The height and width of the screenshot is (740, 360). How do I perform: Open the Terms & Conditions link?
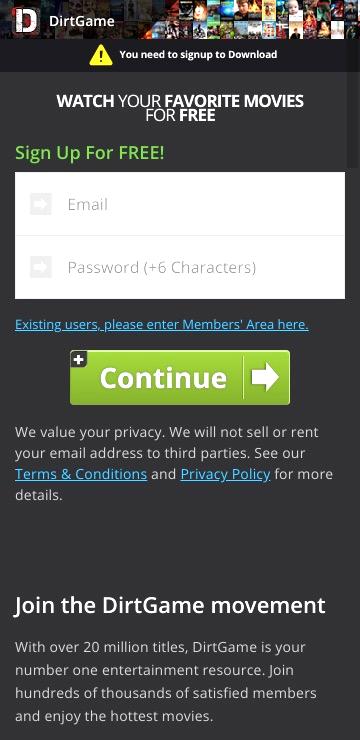(81, 474)
